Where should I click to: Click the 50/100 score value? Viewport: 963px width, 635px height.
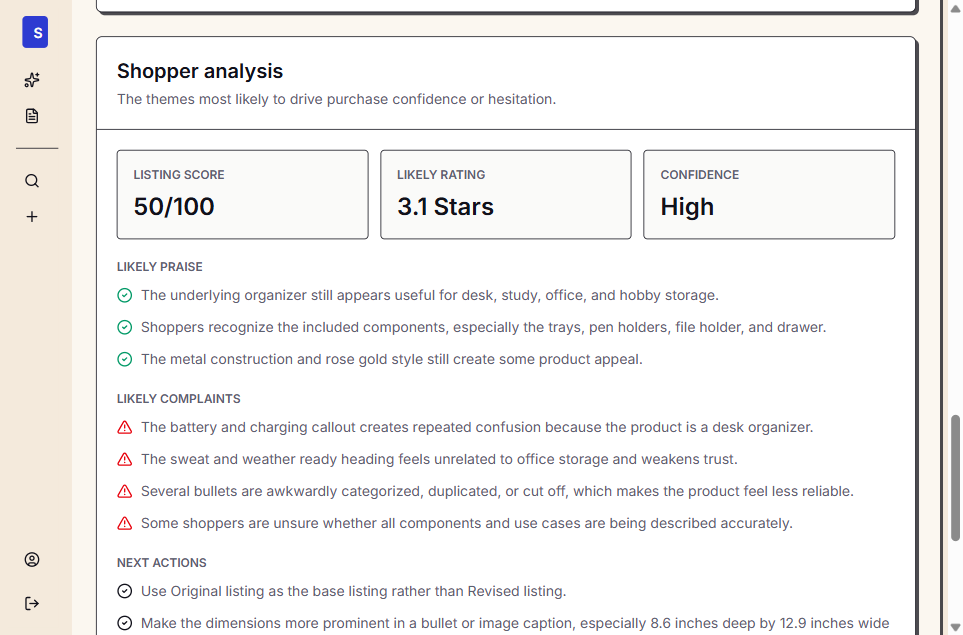174,206
